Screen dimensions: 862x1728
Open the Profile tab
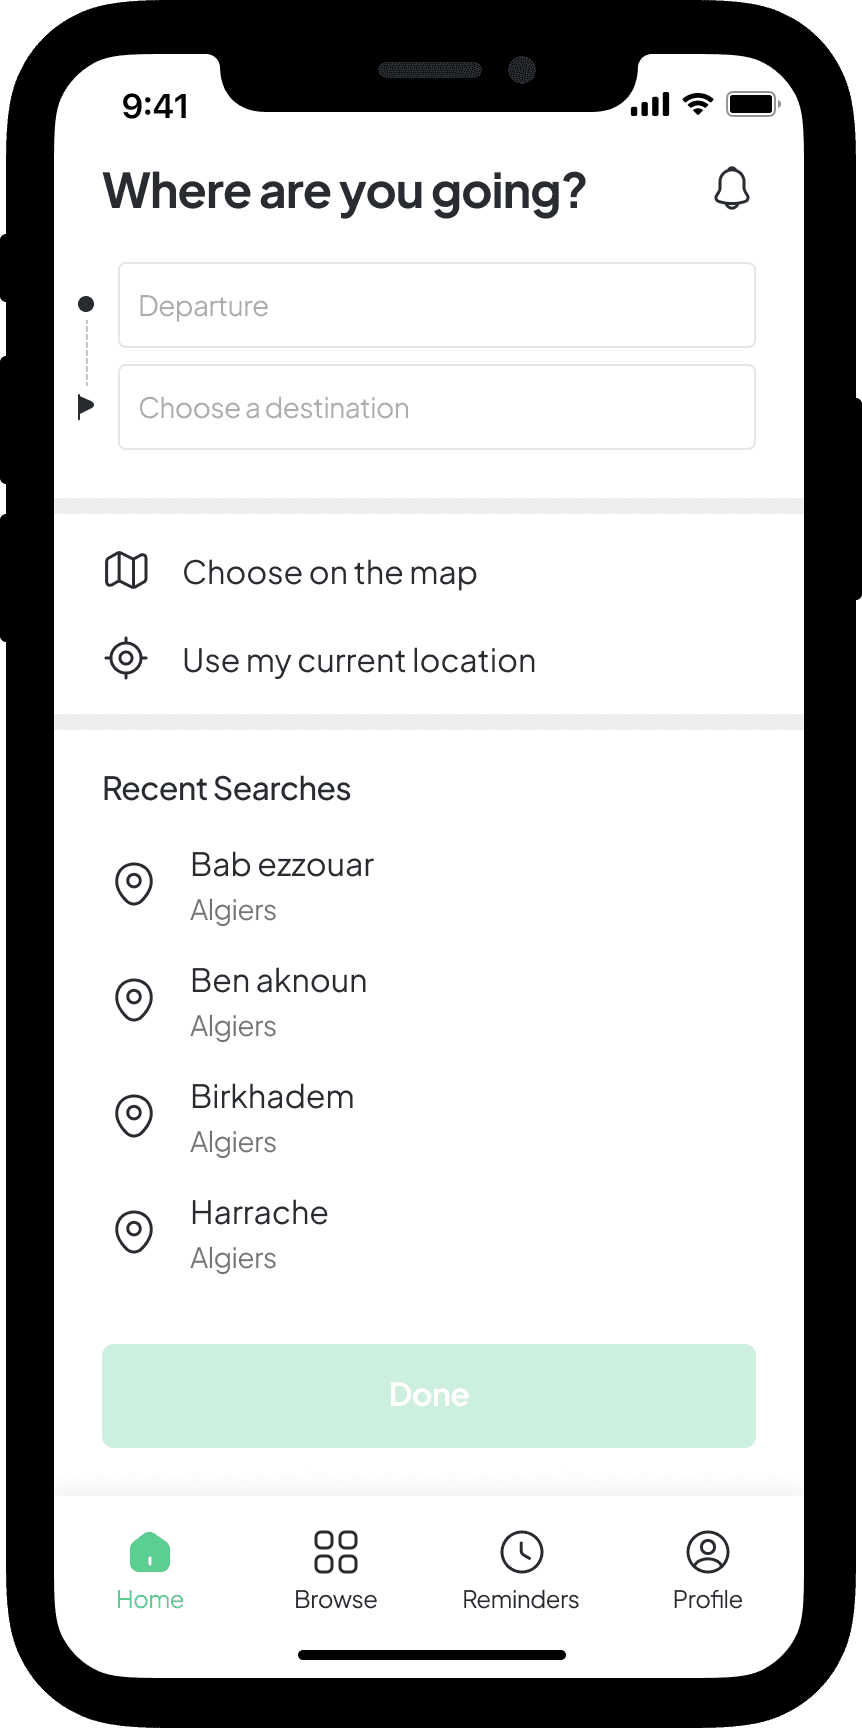708,1571
